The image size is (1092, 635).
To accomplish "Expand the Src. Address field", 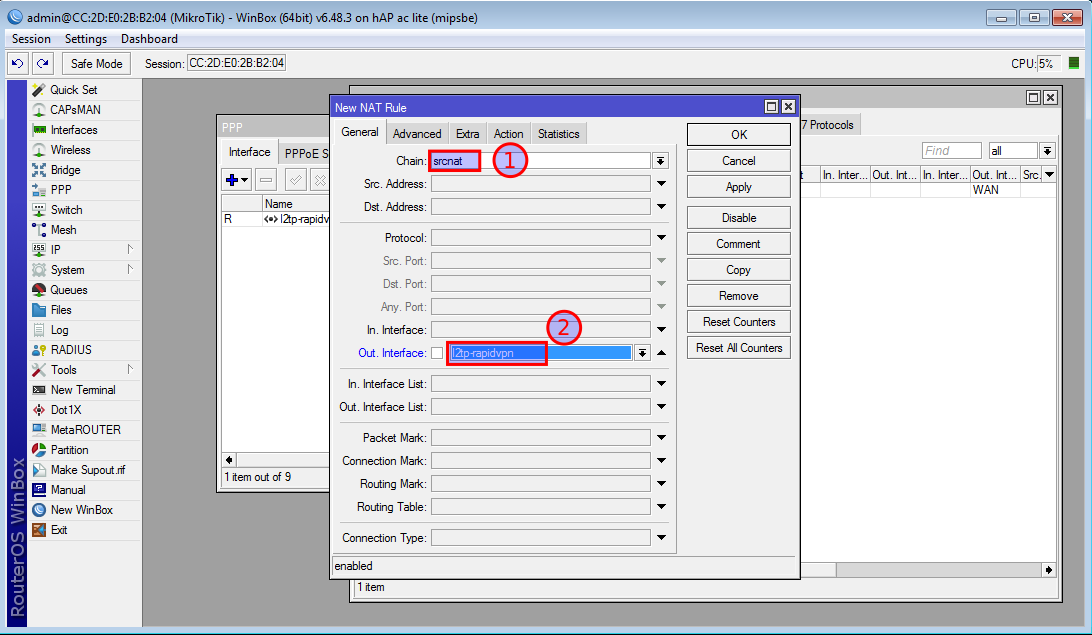I will (661, 184).
